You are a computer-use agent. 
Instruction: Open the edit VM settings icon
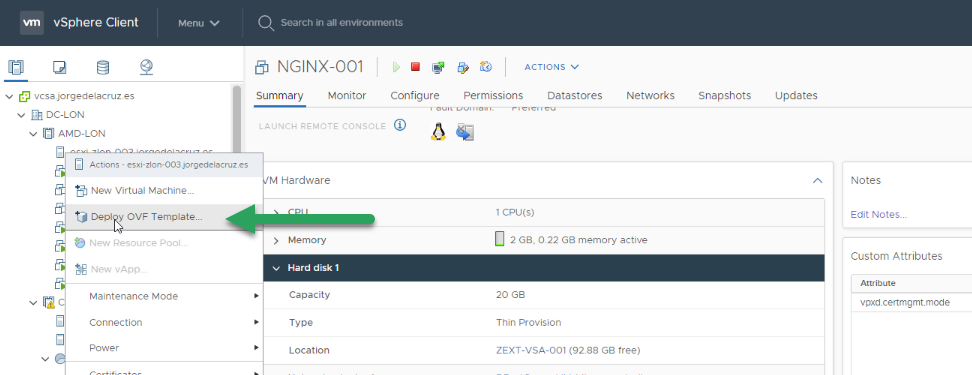[x=462, y=67]
